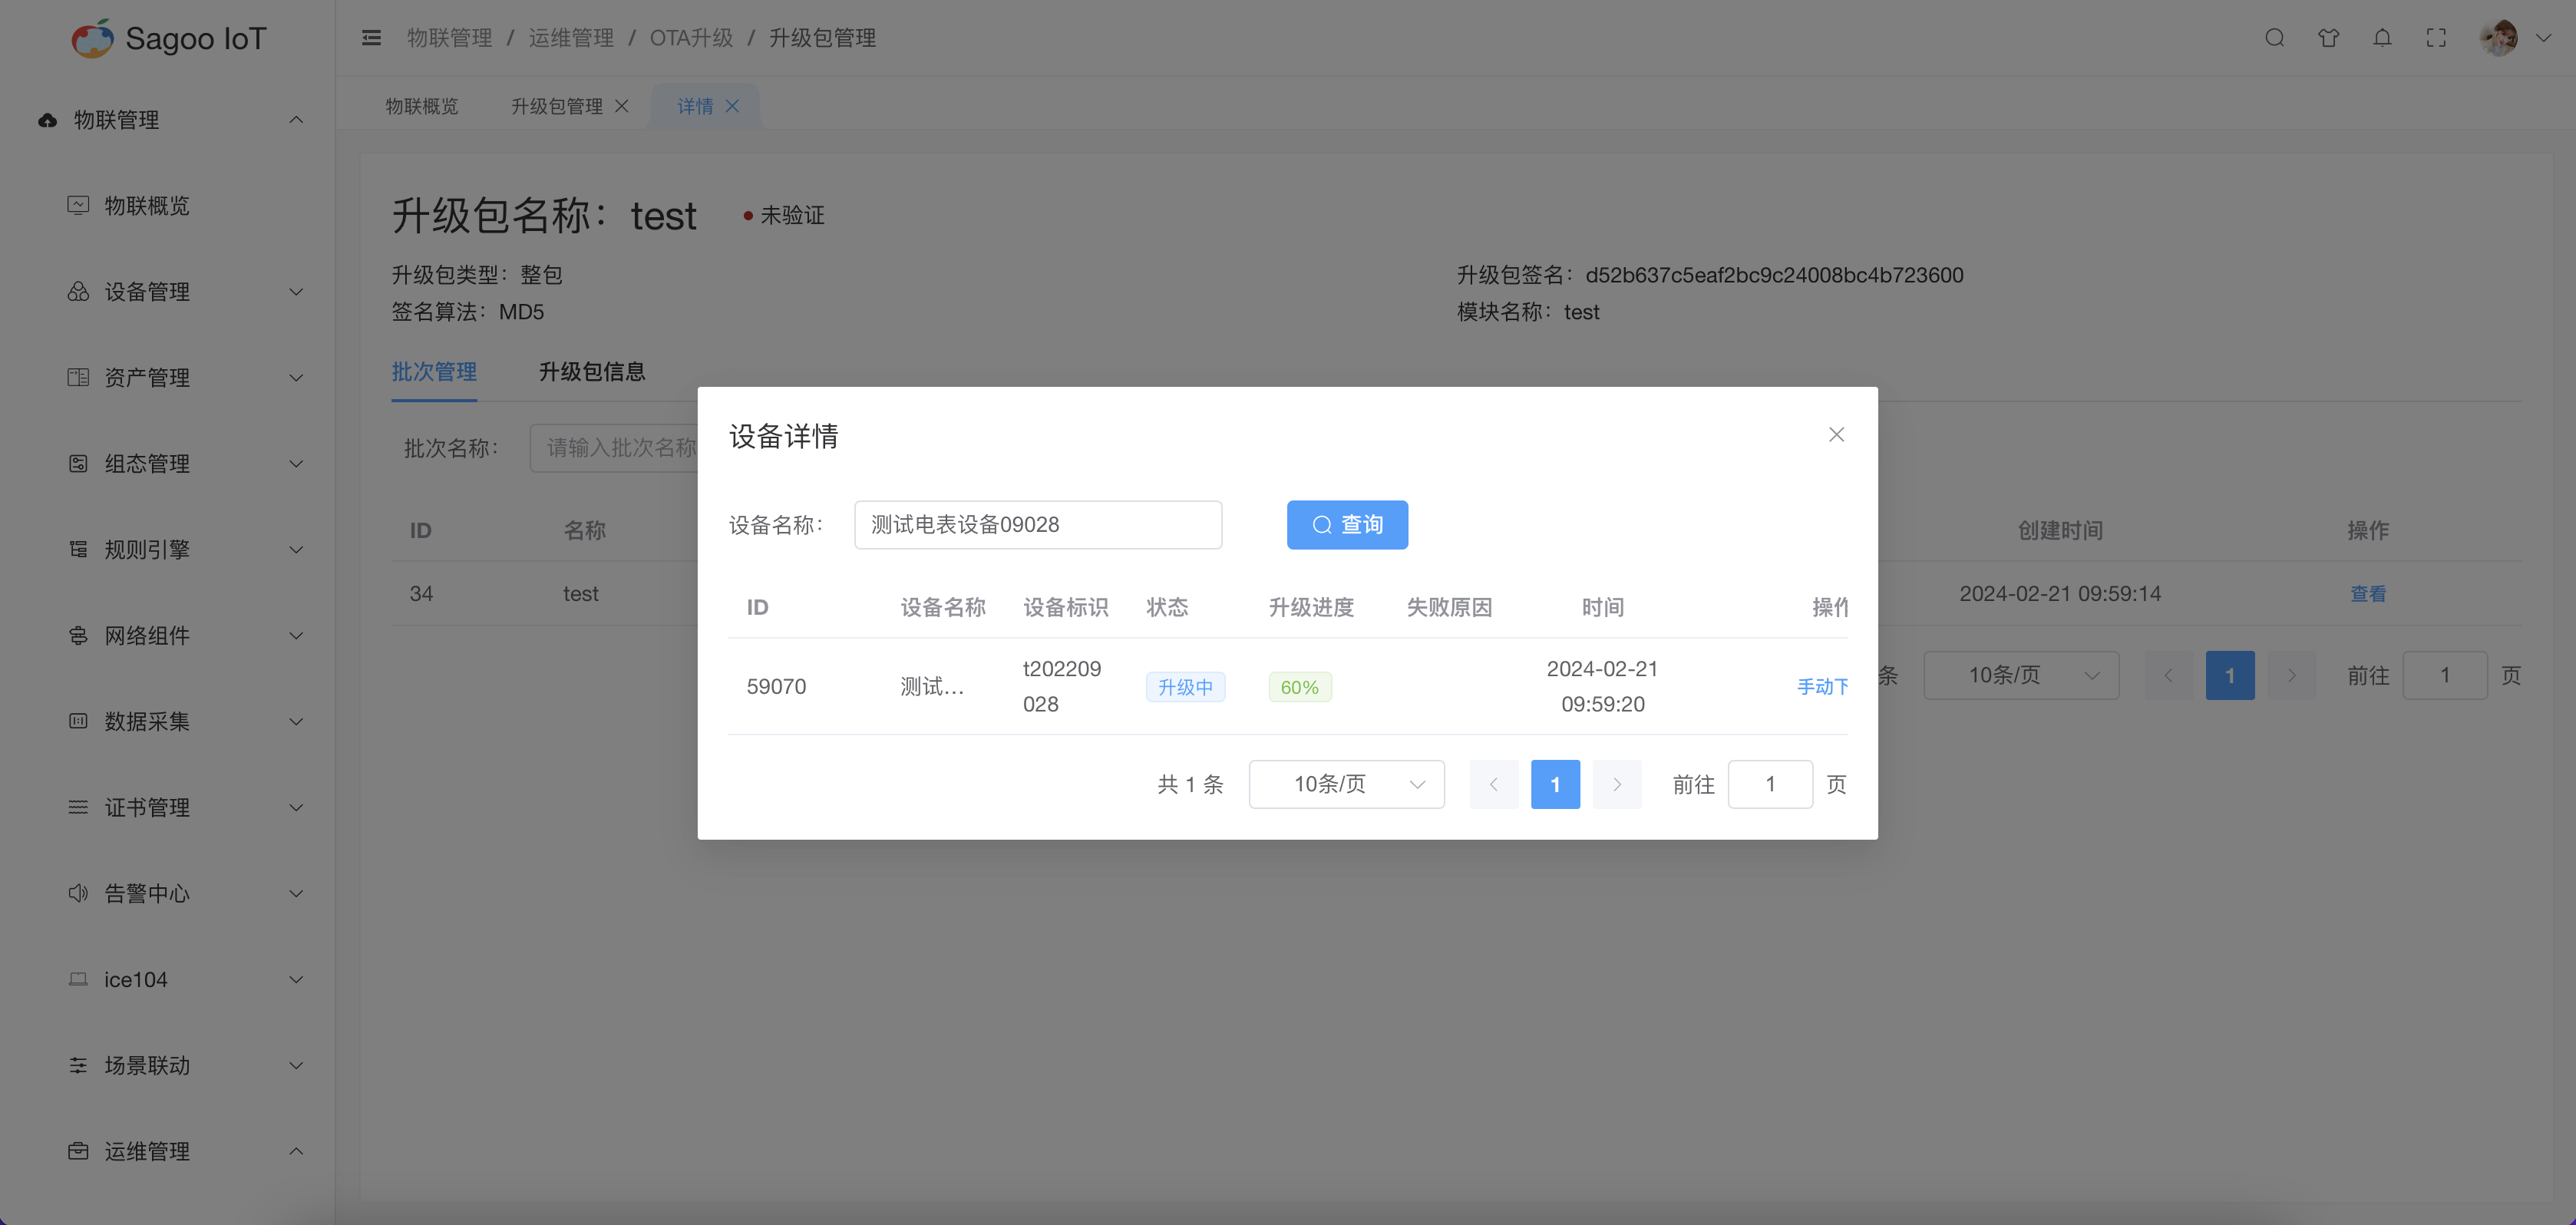Click 查看 link for batch 34
The height and width of the screenshot is (1225, 2576).
point(2367,594)
